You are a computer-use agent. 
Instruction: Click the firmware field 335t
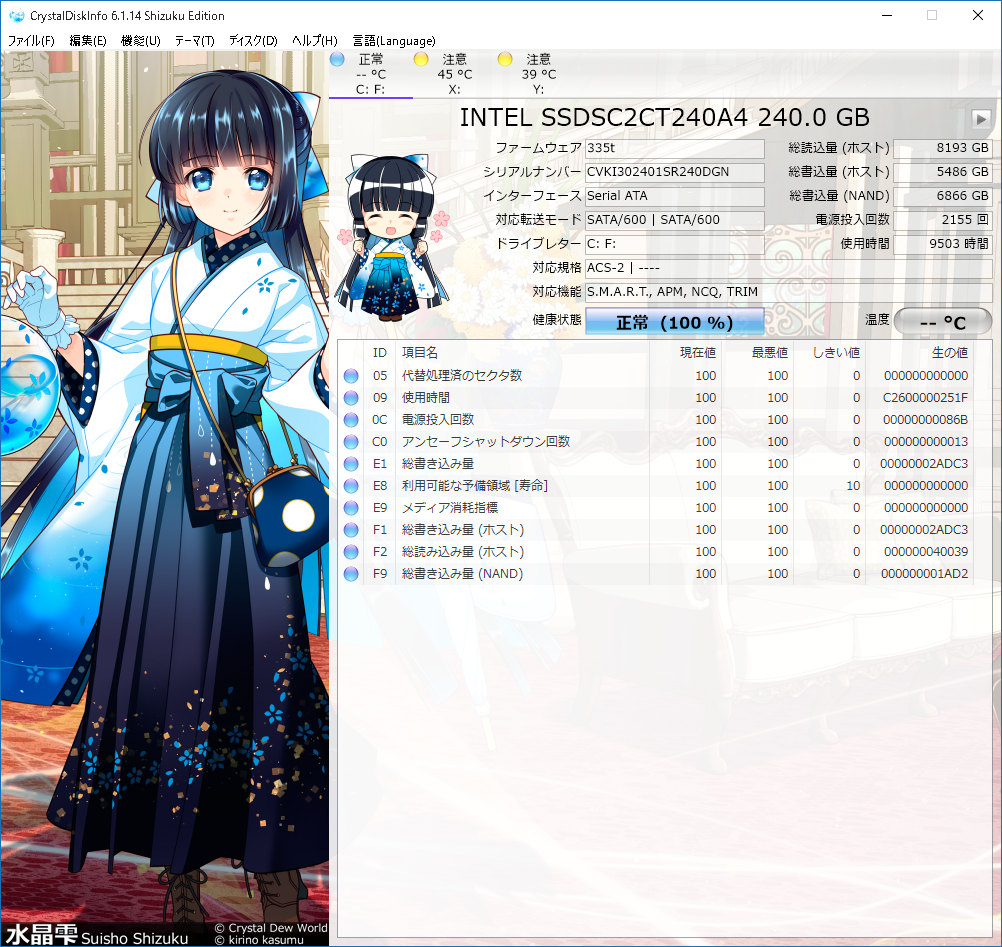coord(674,148)
